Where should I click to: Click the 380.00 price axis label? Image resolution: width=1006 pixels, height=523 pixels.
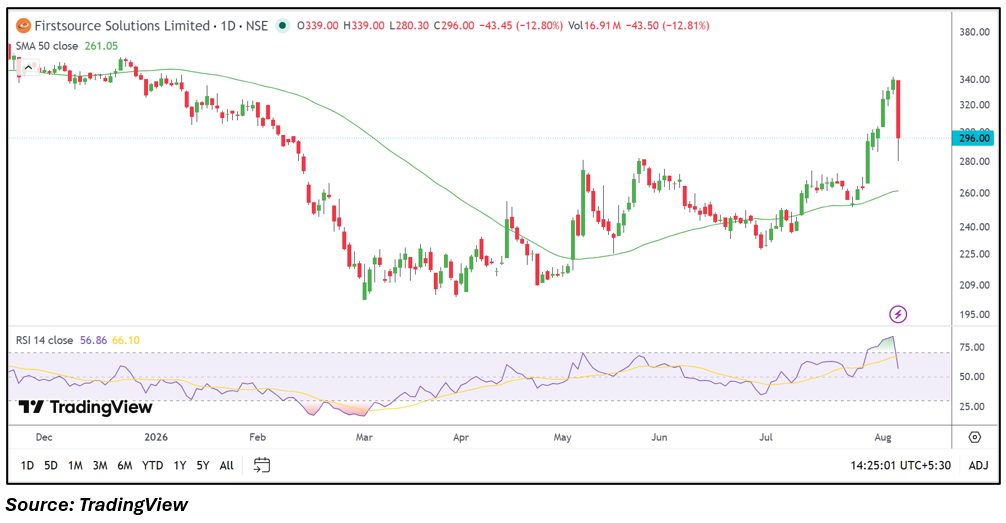coord(974,32)
